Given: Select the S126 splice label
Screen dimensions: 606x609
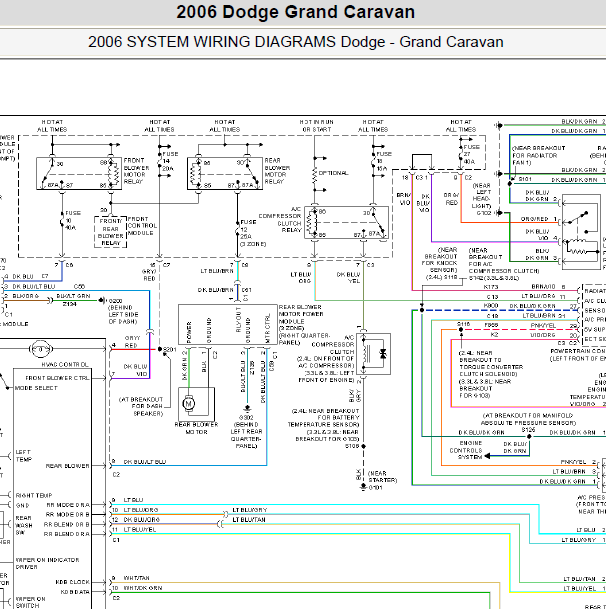Looking at the screenshot, I should coord(528,430).
